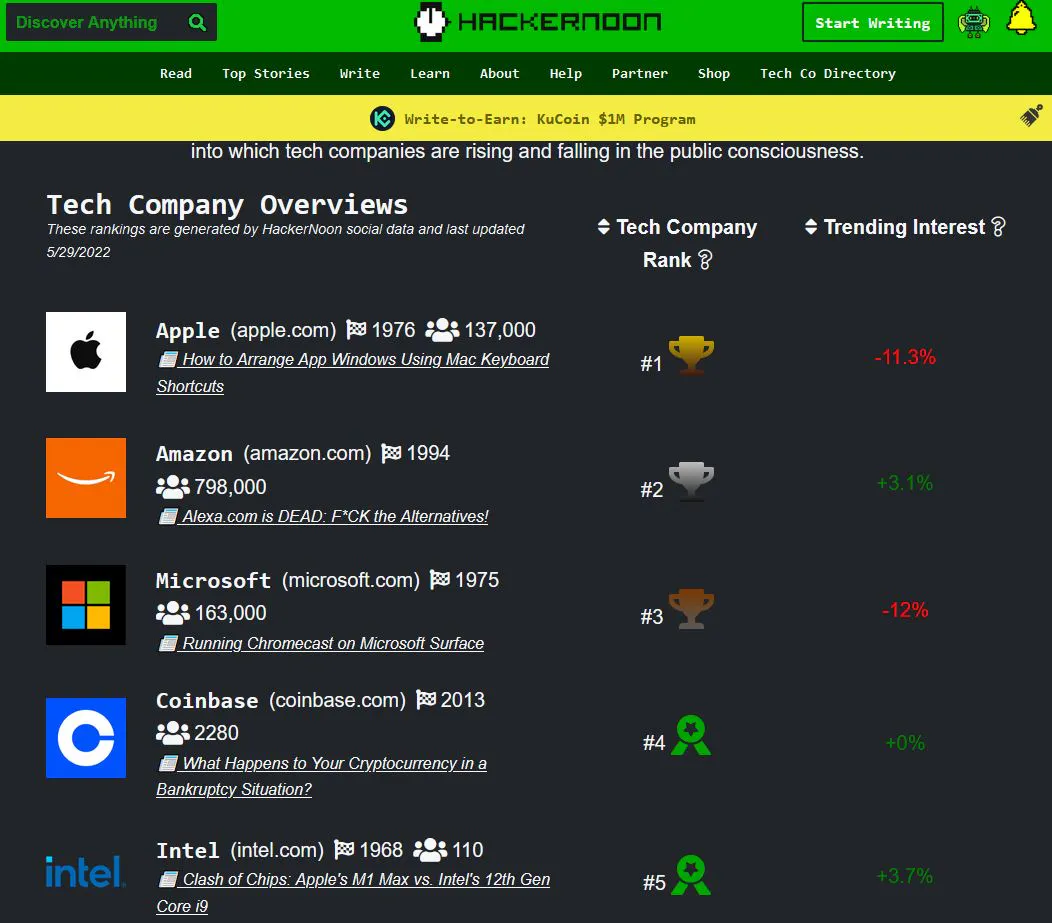Open the Tech Co Directory menu item
This screenshot has width=1052, height=923.
click(x=828, y=73)
